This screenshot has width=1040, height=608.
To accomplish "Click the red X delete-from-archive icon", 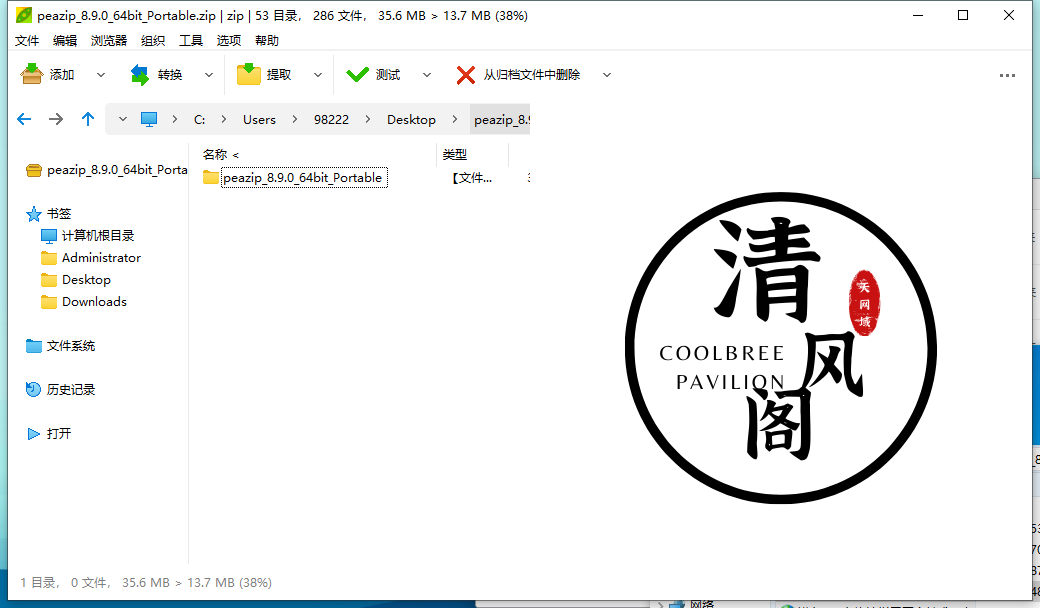I will coord(466,75).
